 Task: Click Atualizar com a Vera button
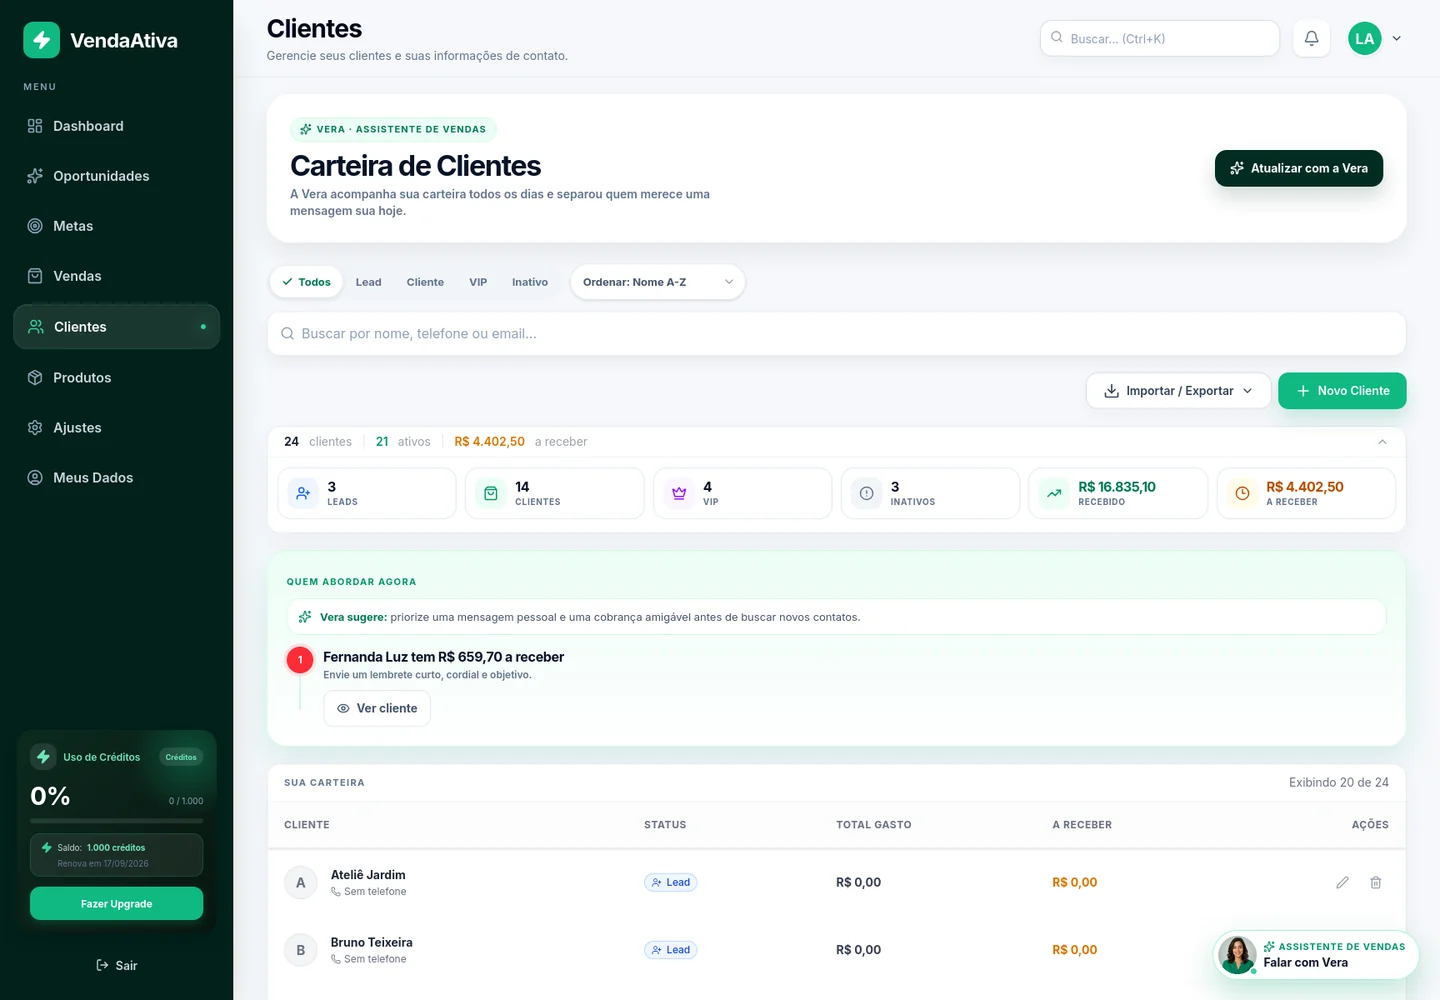pos(1298,168)
